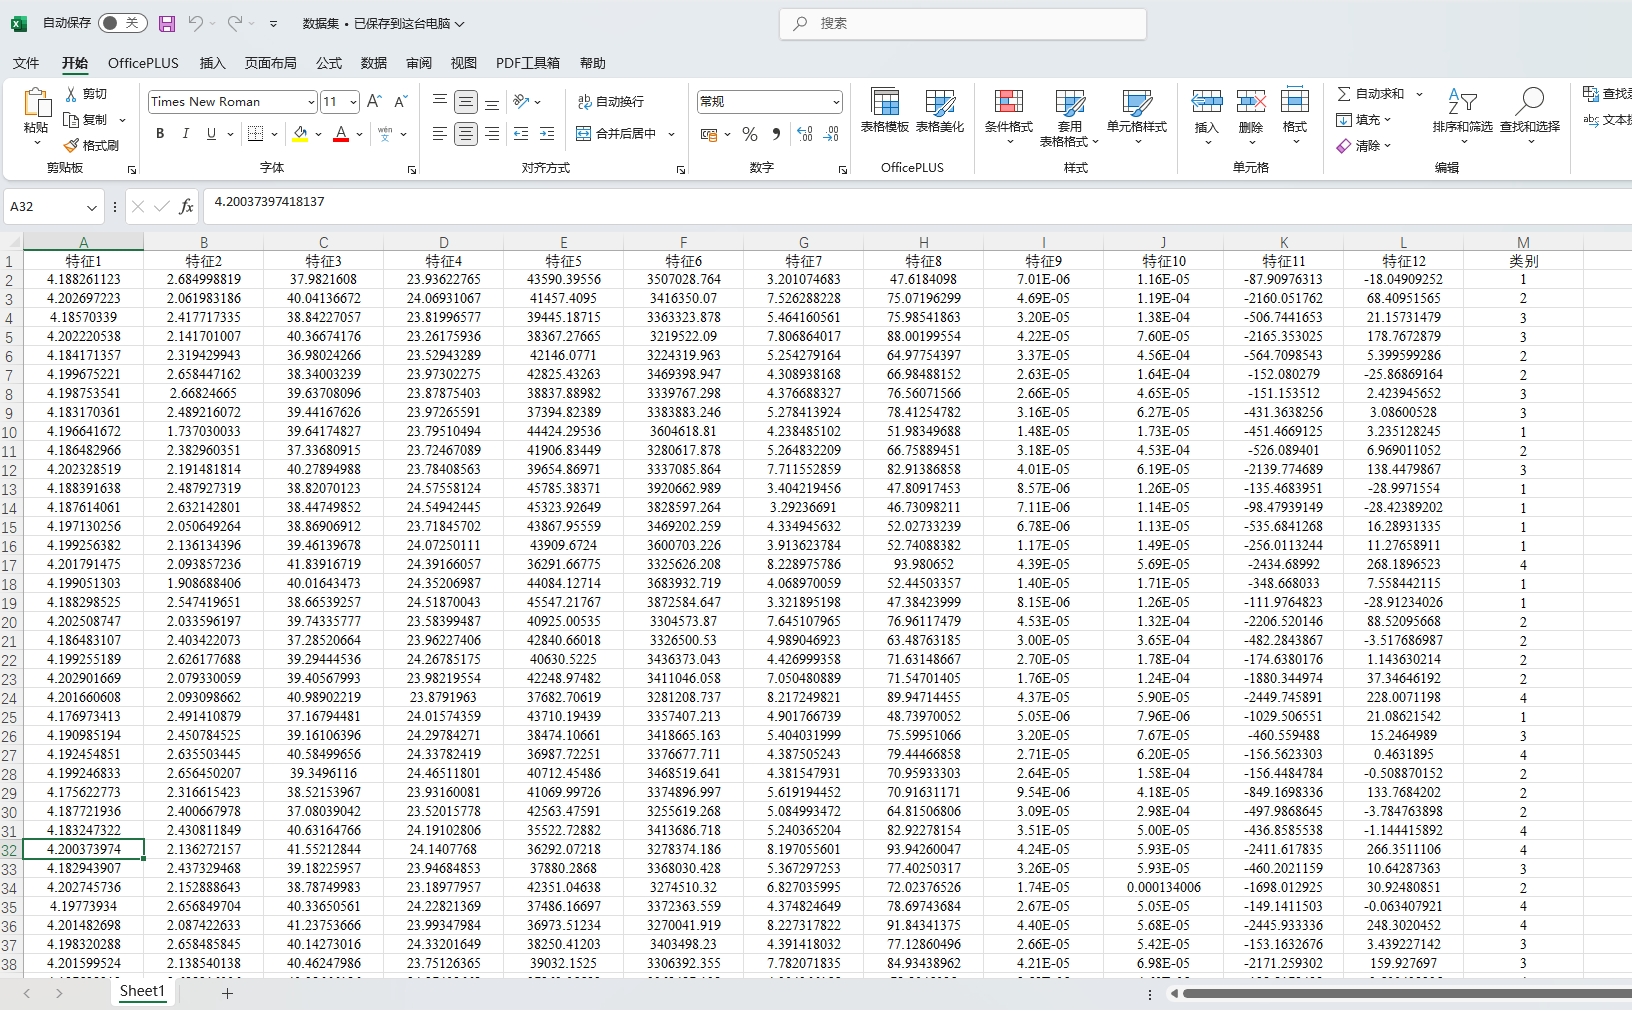The width and height of the screenshot is (1632, 1011).
Task: Click the text orientation icon
Action: tap(521, 102)
